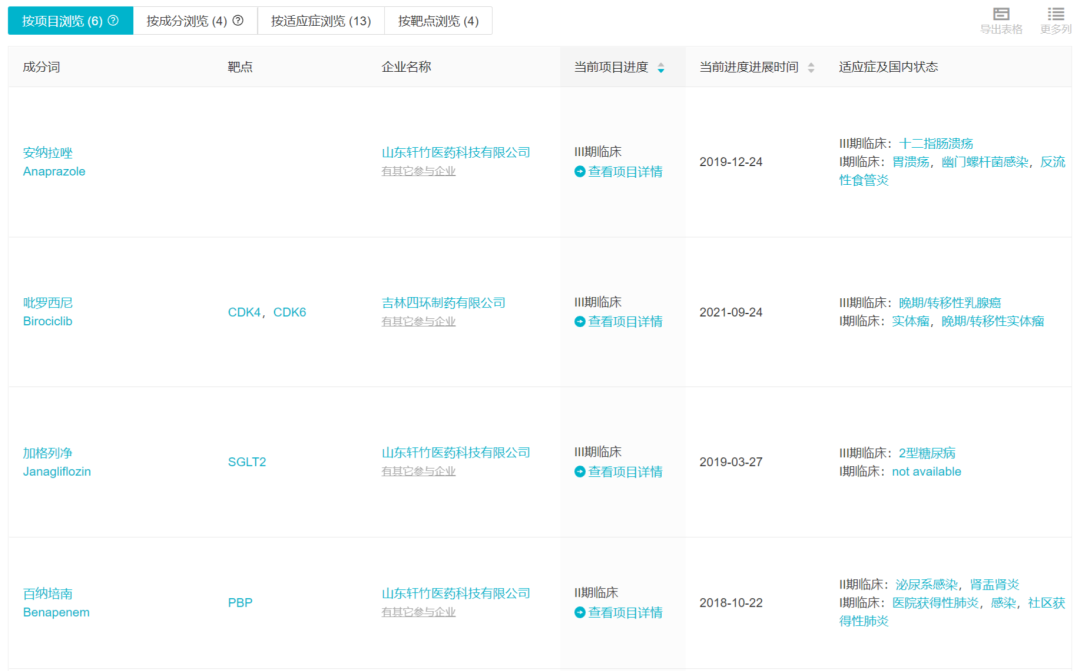
Task: View project details for Anaprazole row
Action: (x=619, y=172)
